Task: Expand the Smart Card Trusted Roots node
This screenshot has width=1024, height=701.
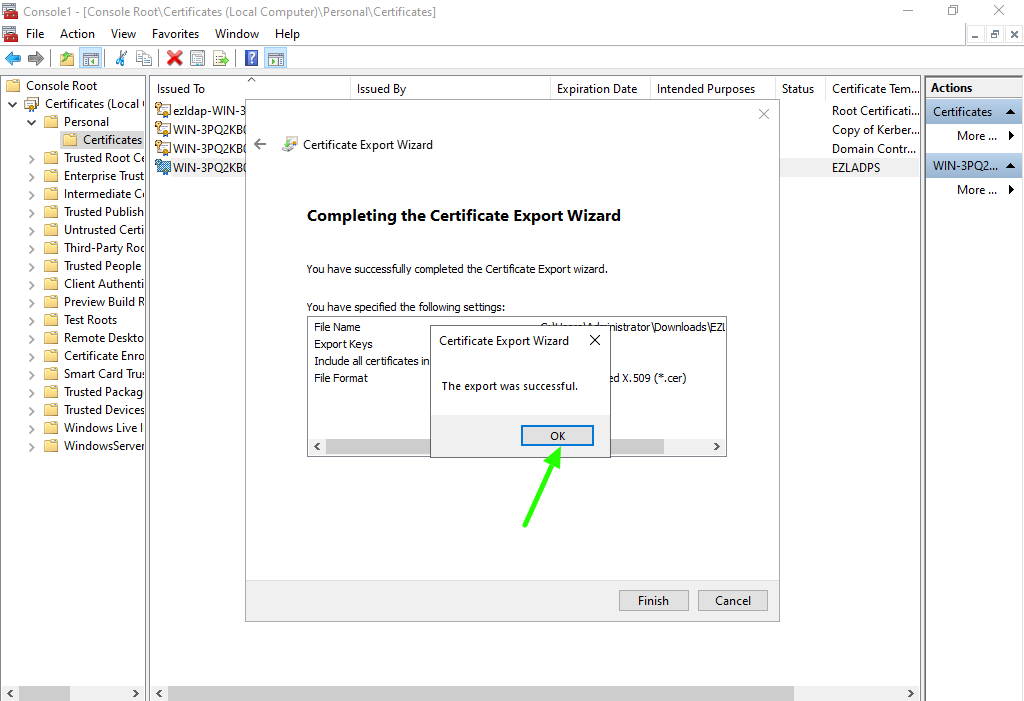Action: tap(32, 374)
